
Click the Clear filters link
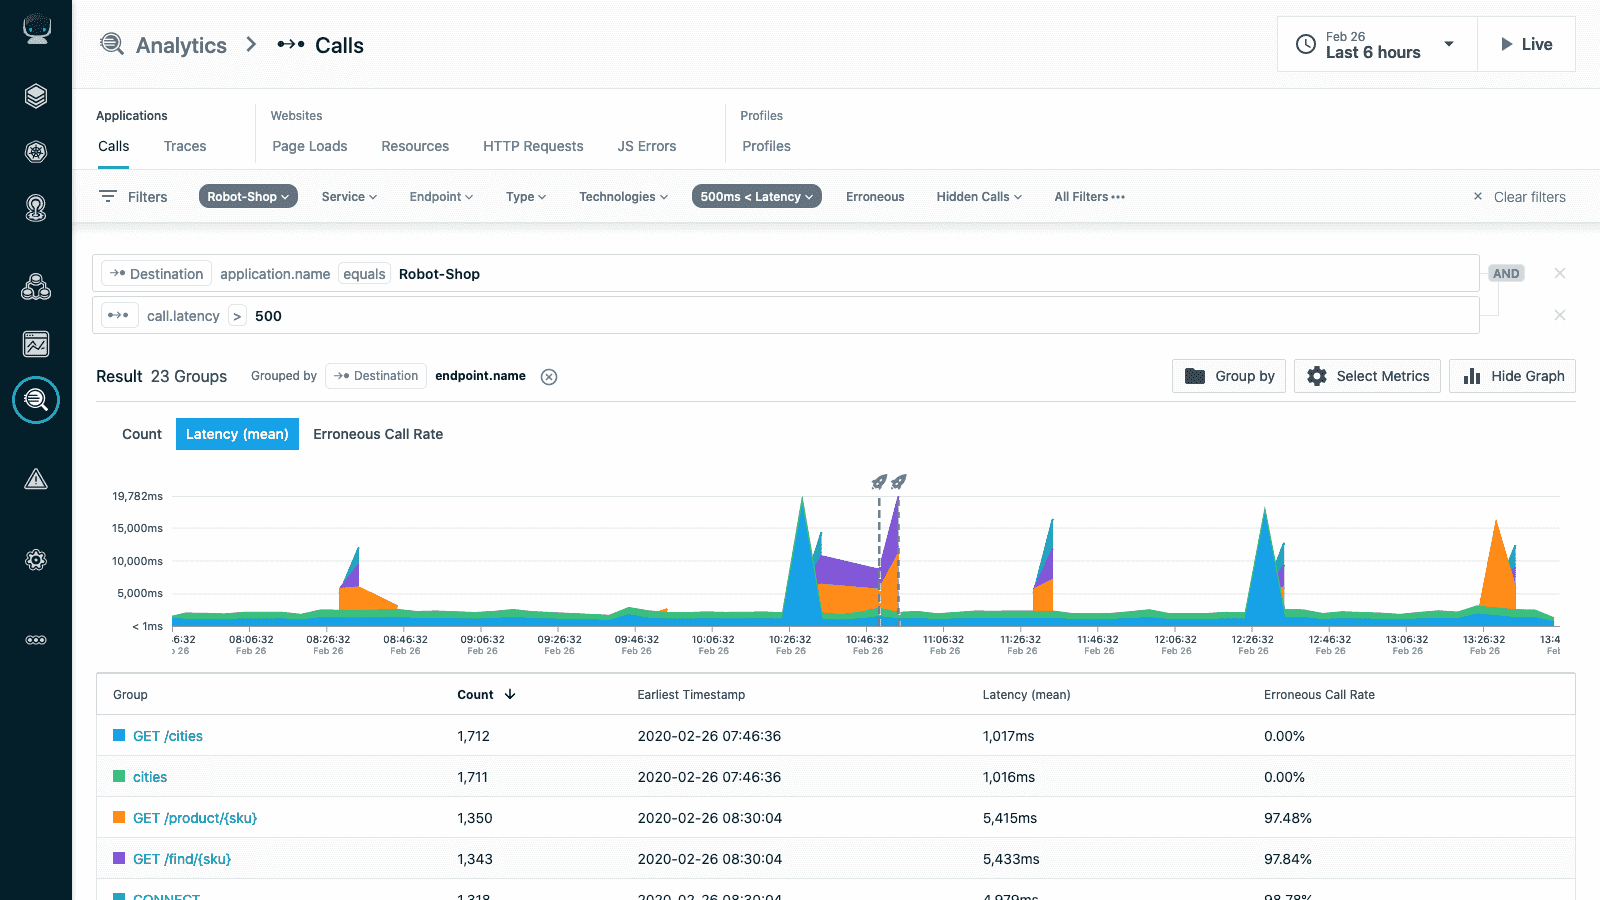click(x=1529, y=196)
